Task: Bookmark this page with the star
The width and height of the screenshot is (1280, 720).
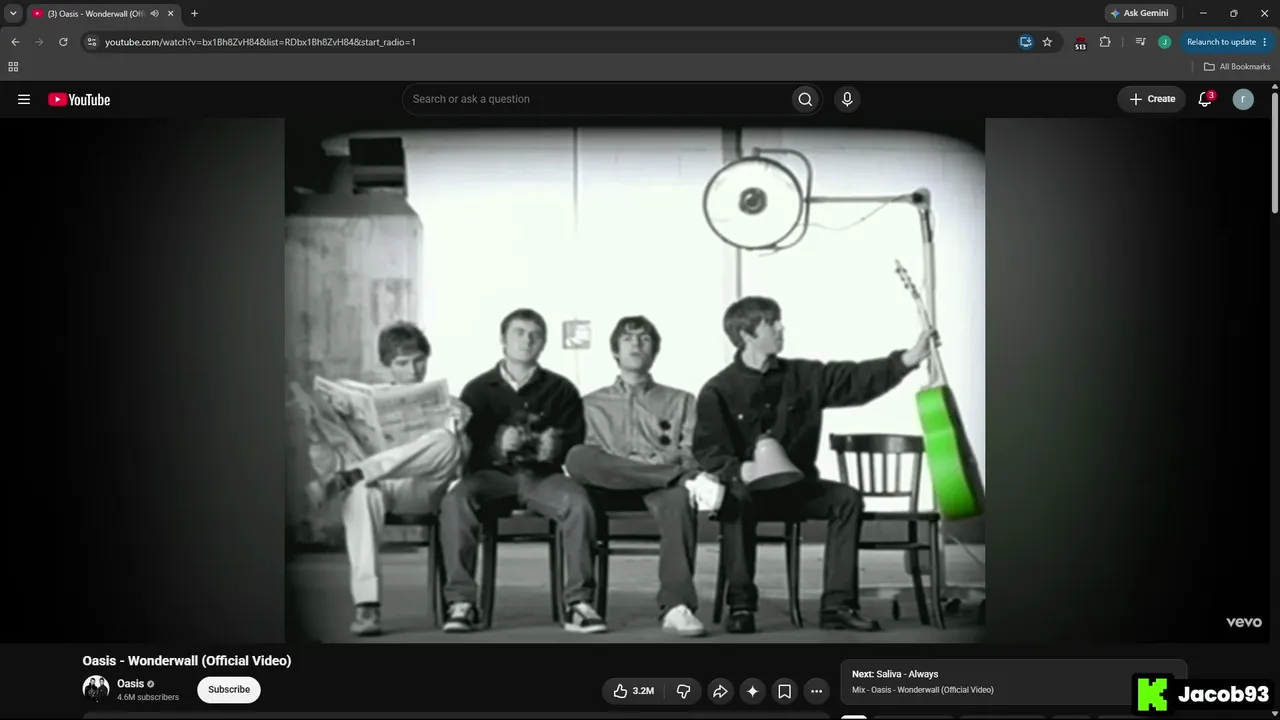Action: (1047, 42)
